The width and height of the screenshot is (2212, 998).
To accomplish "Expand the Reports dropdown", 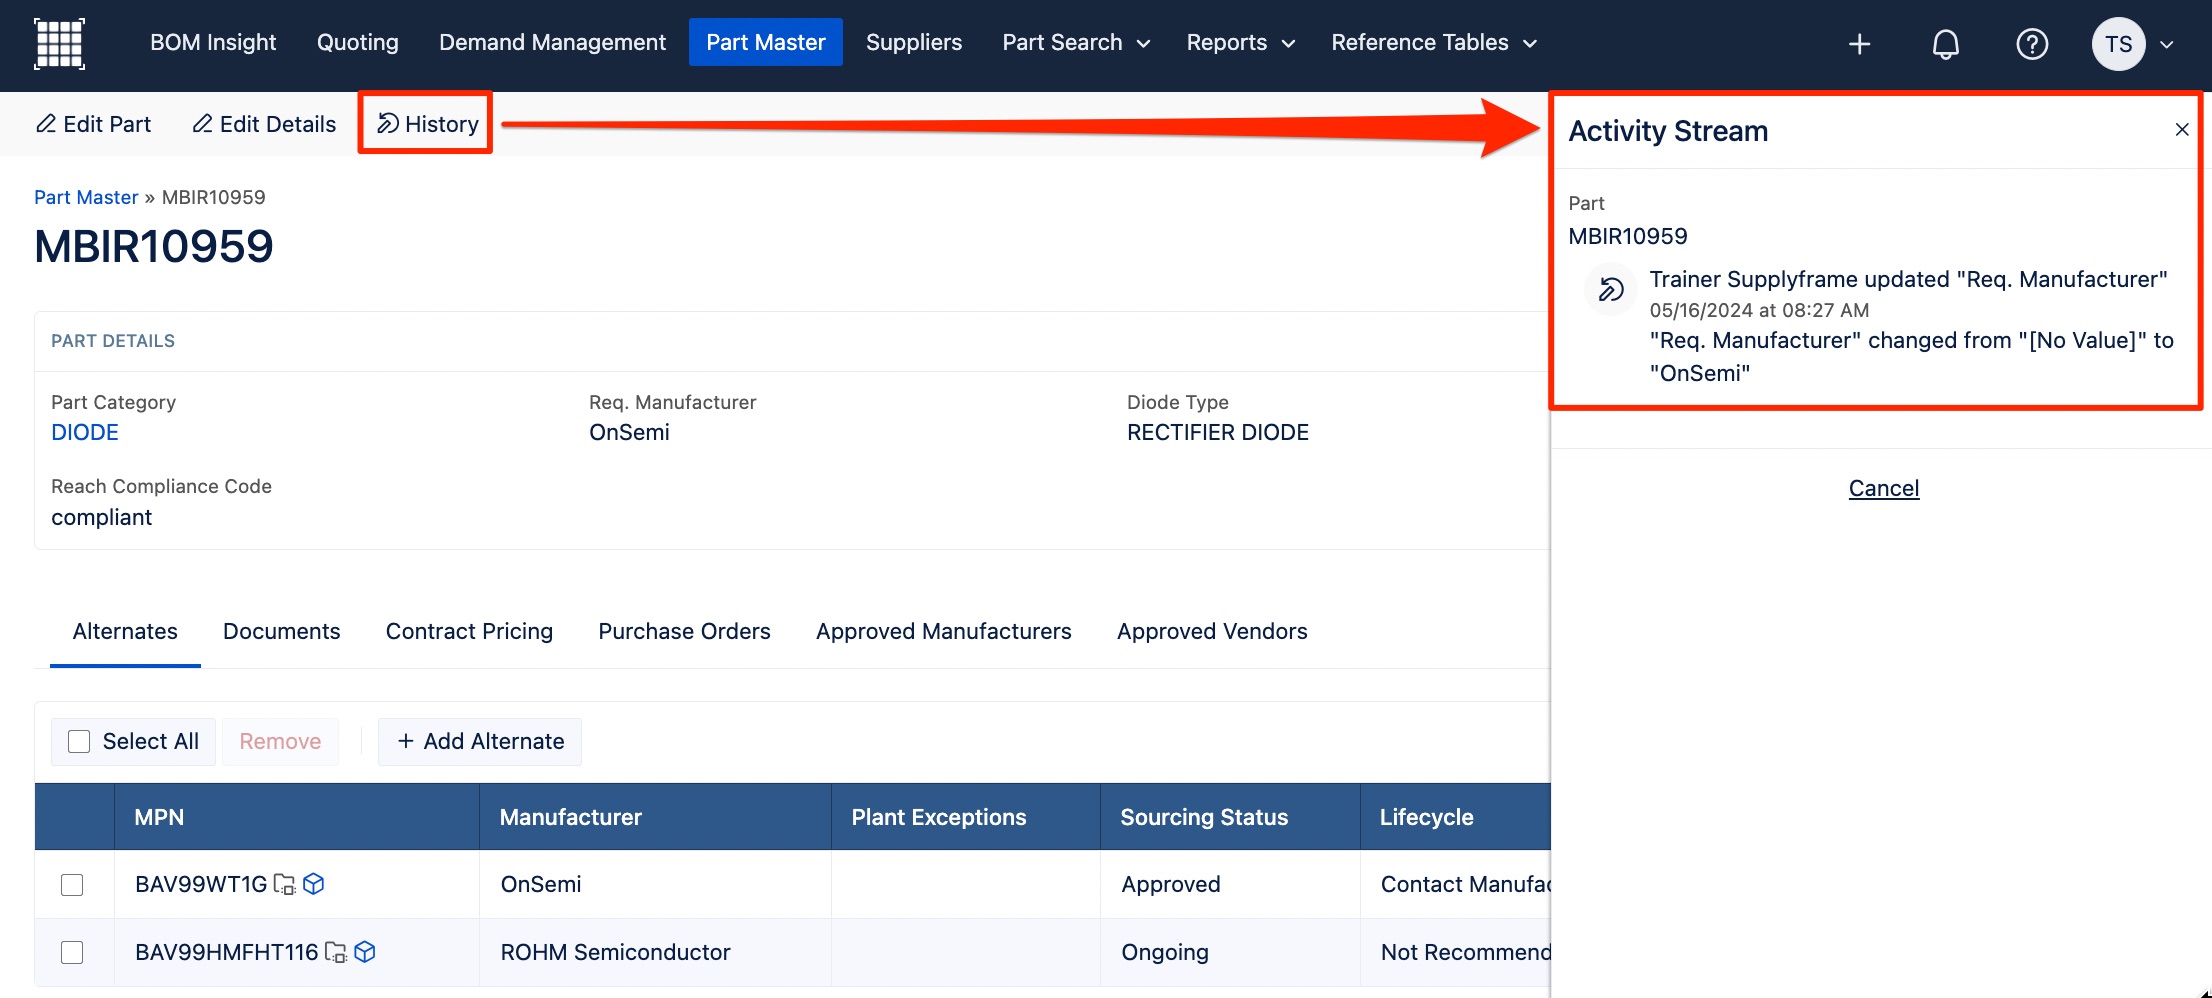I will (x=1240, y=43).
